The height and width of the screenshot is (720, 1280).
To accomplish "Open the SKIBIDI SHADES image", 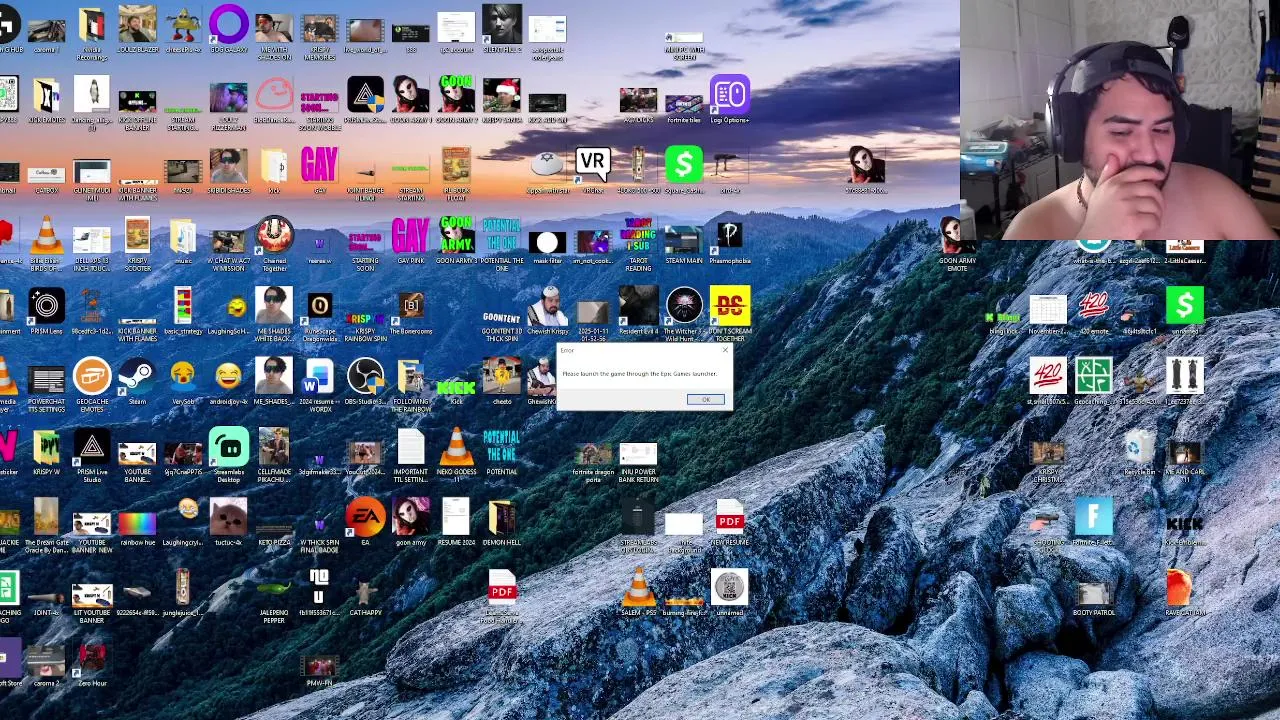I will click(228, 170).
